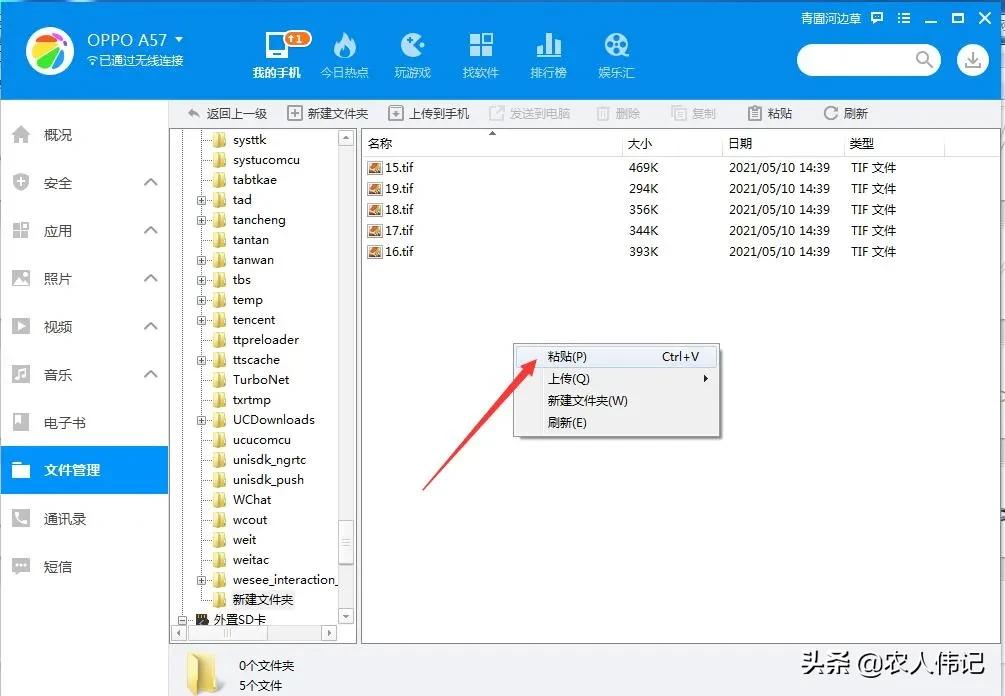
Task: Click the chat icon beside 青圃河边草
Action: (x=877, y=17)
